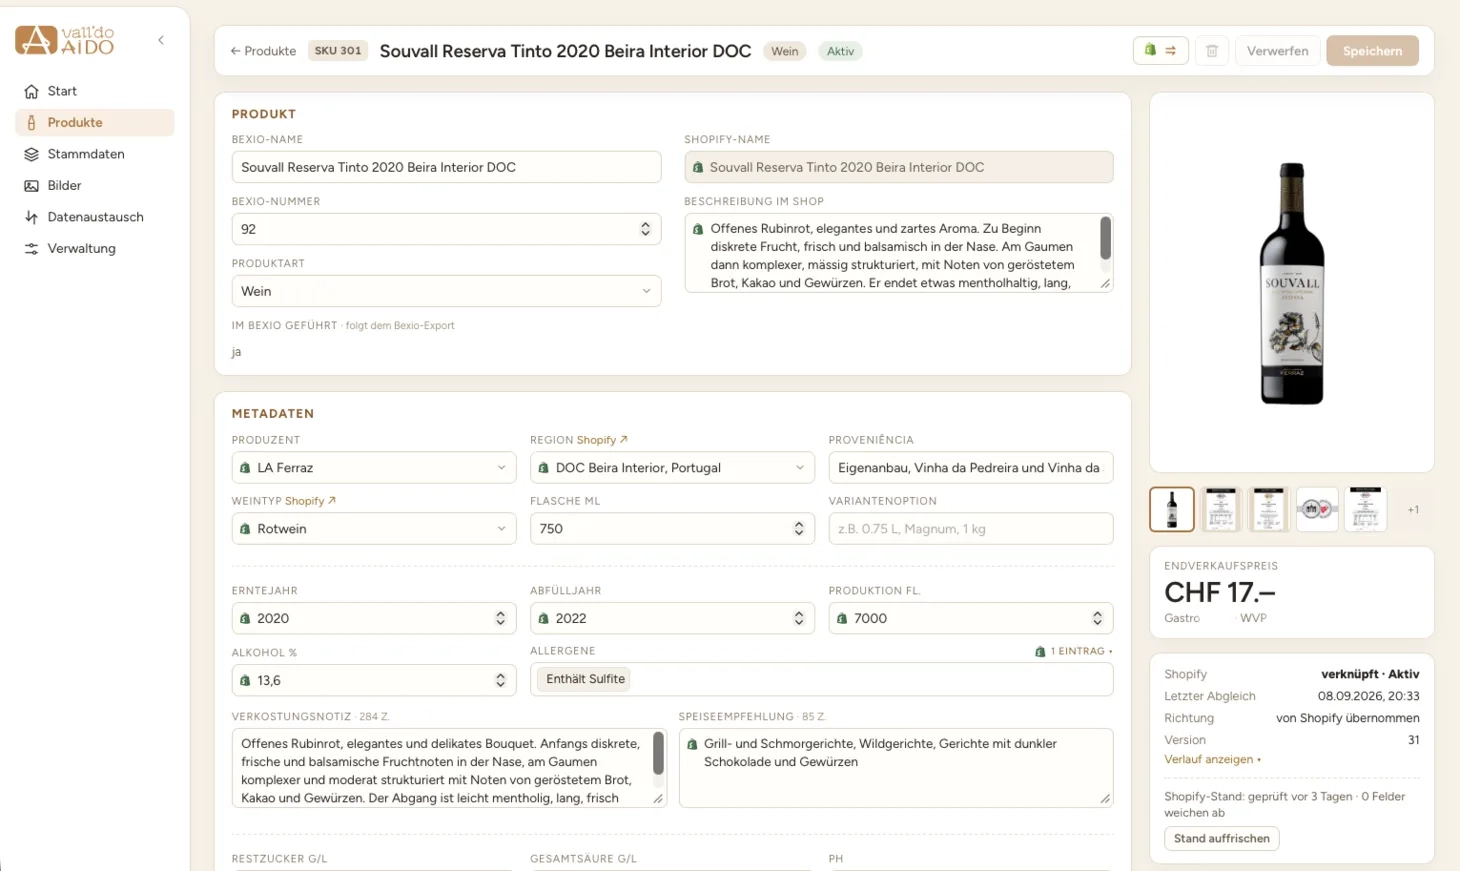Image resolution: width=1460 pixels, height=871 pixels.
Task: Click the Gastro price label
Action: tap(1182, 618)
